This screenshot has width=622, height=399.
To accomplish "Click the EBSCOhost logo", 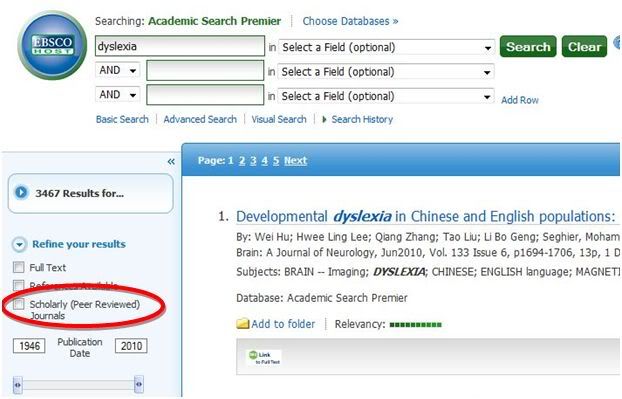I will click(x=52, y=45).
